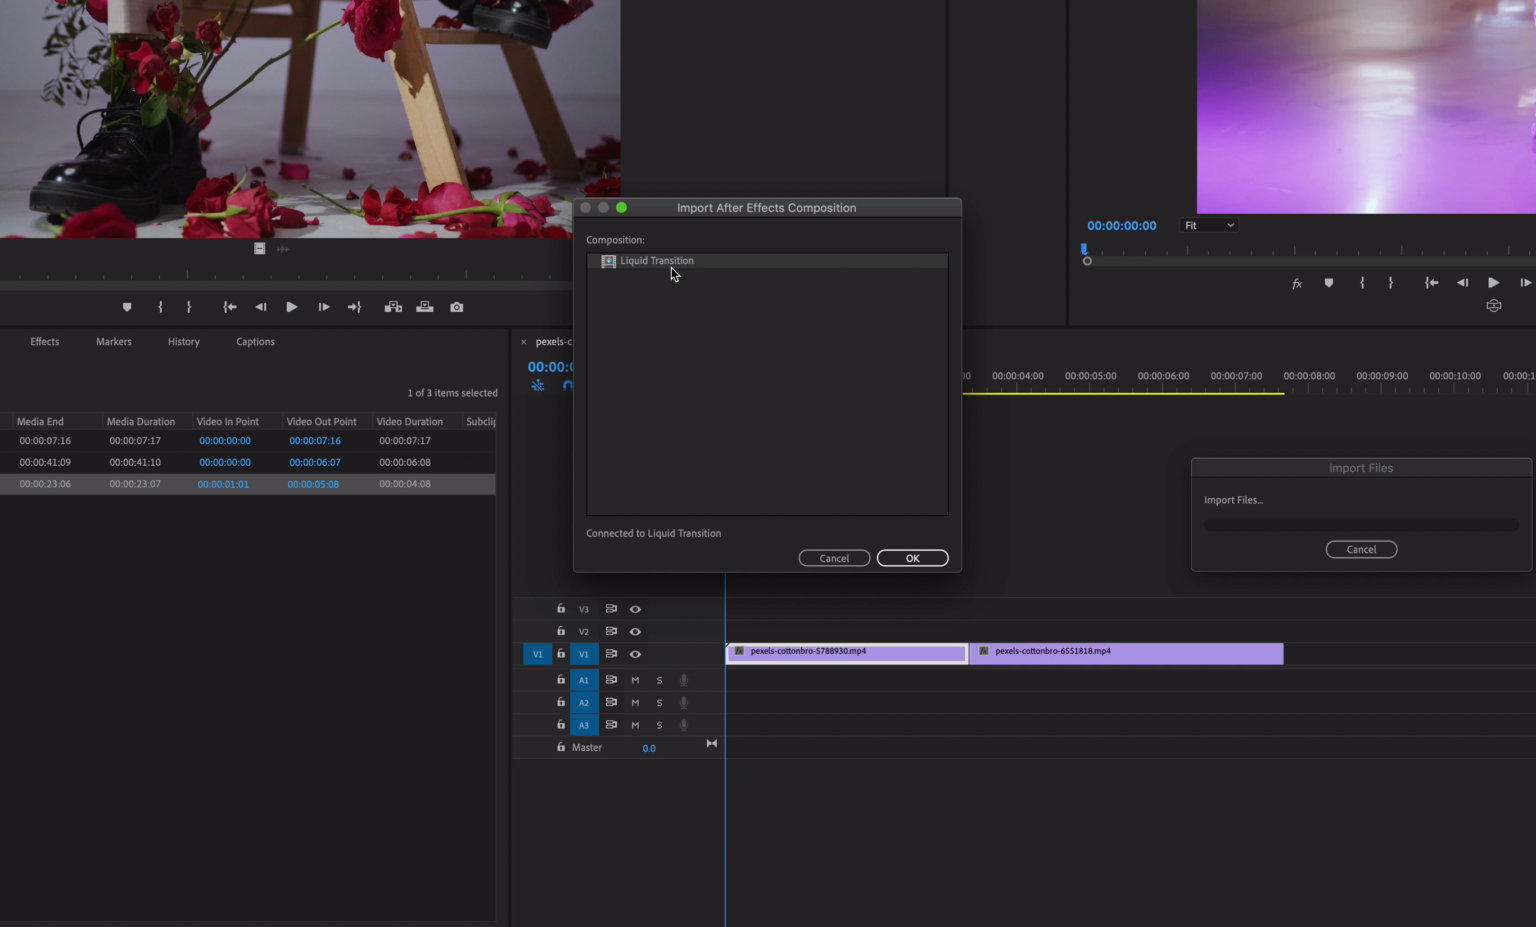Select the Insert icon below the source monitor
Image resolution: width=1536 pixels, height=927 pixels.
click(393, 307)
